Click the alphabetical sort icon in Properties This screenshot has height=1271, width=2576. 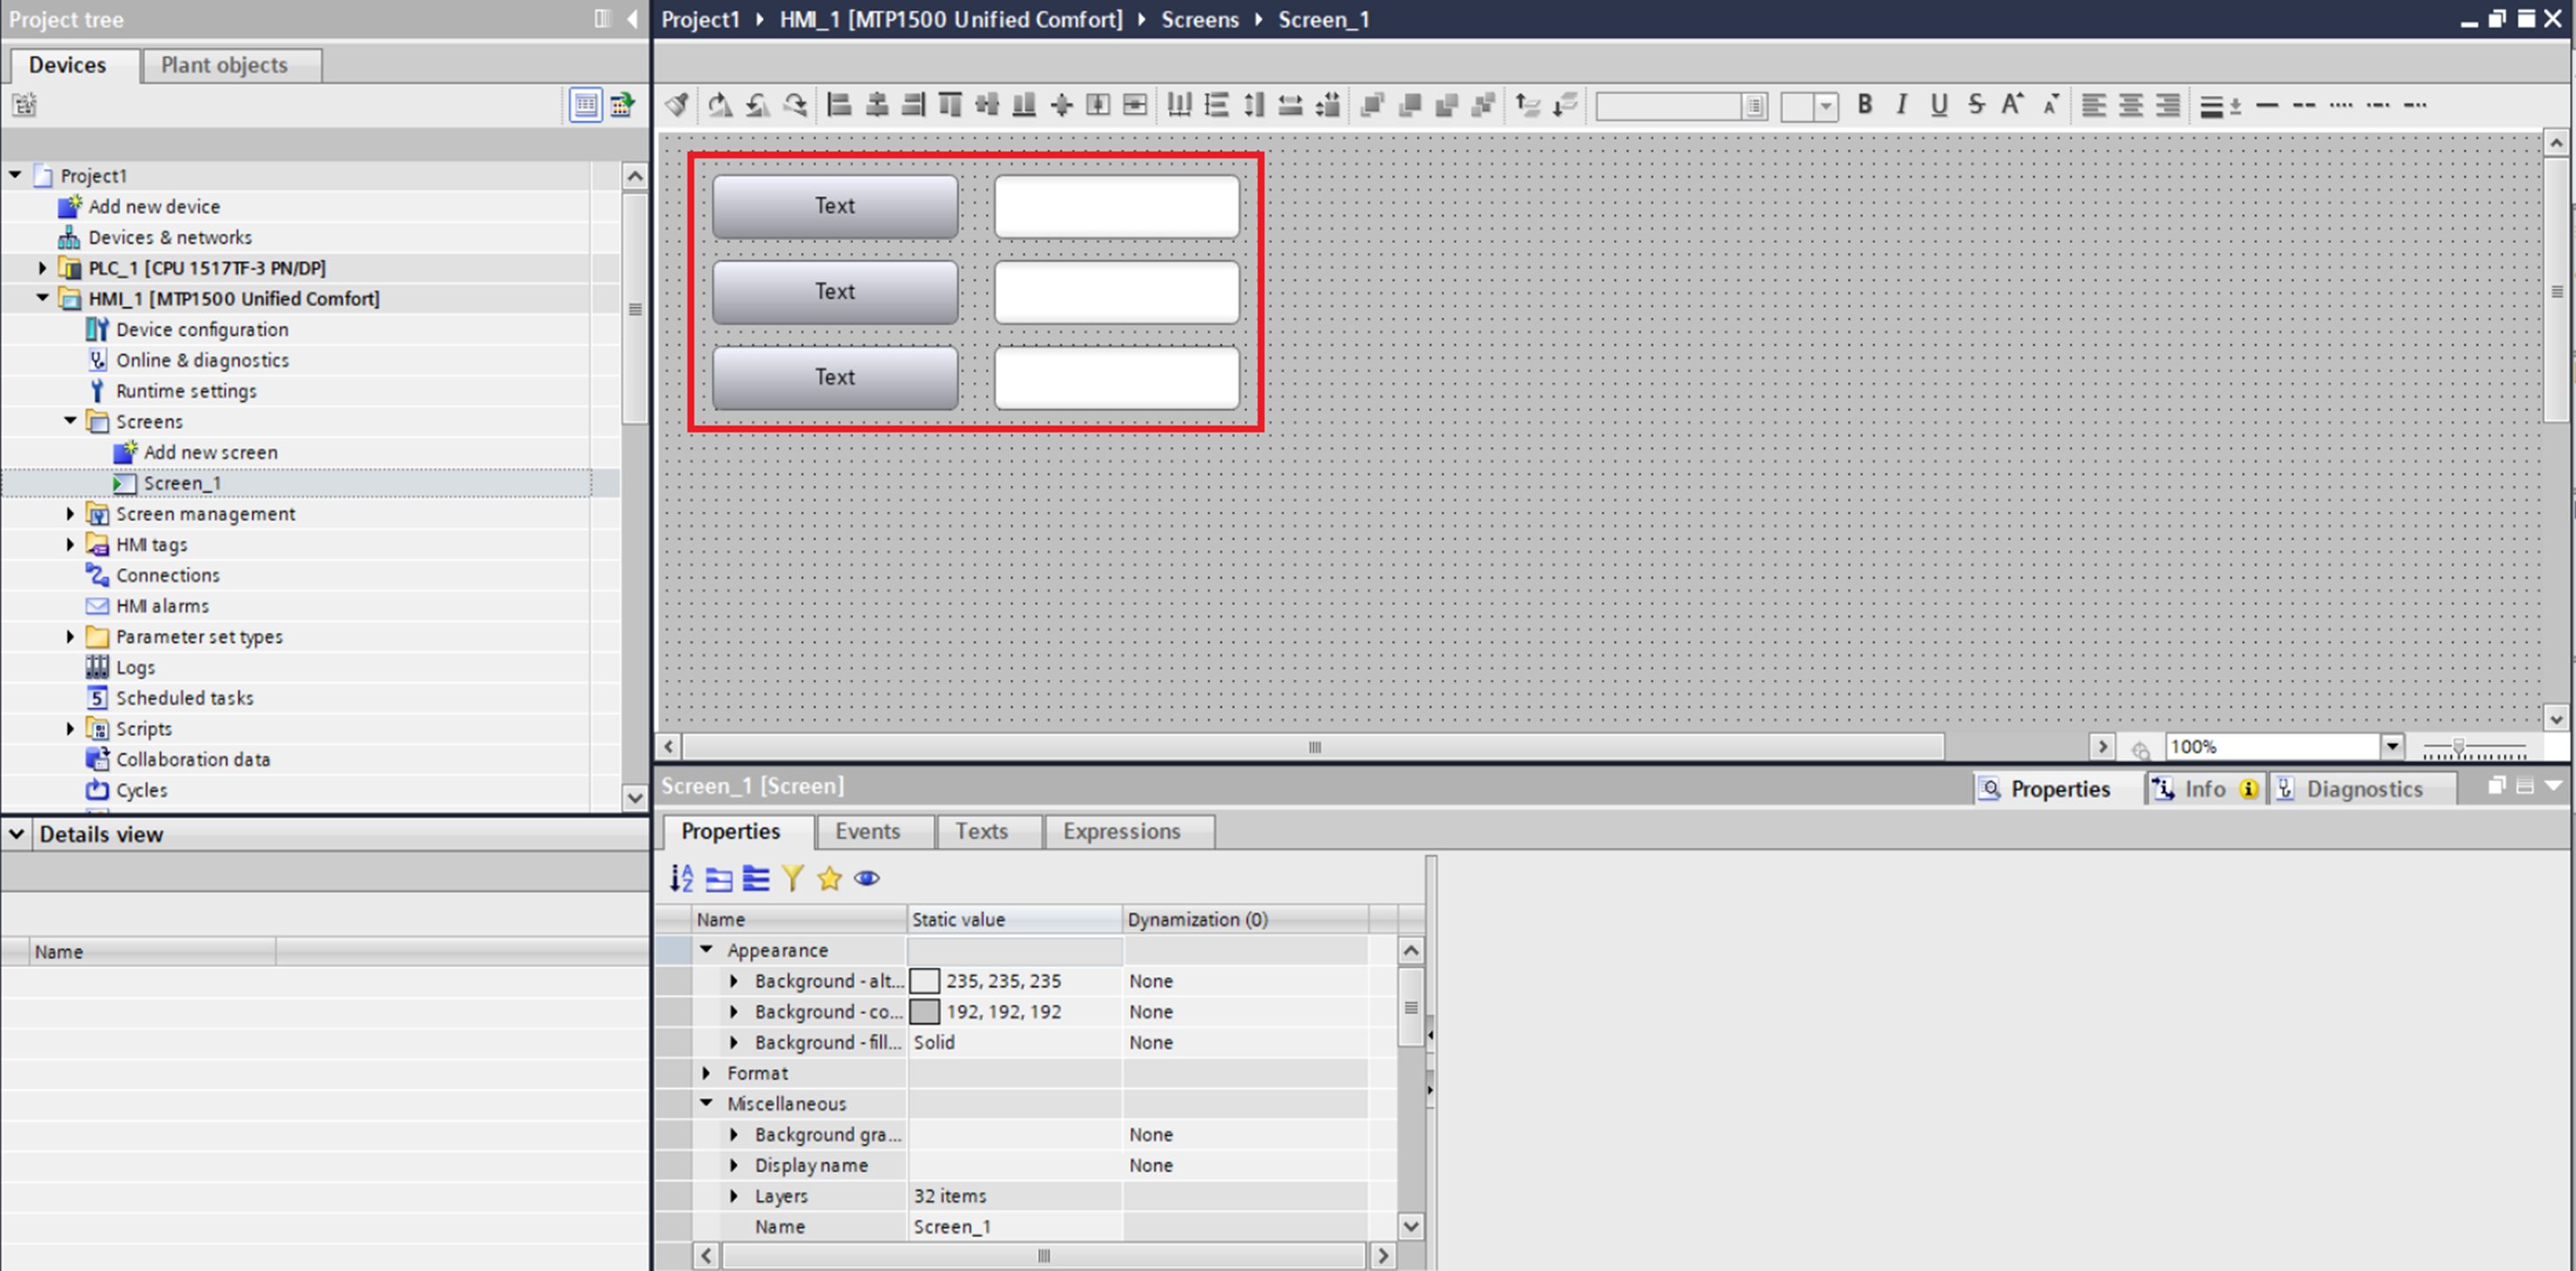coord(682,878)
